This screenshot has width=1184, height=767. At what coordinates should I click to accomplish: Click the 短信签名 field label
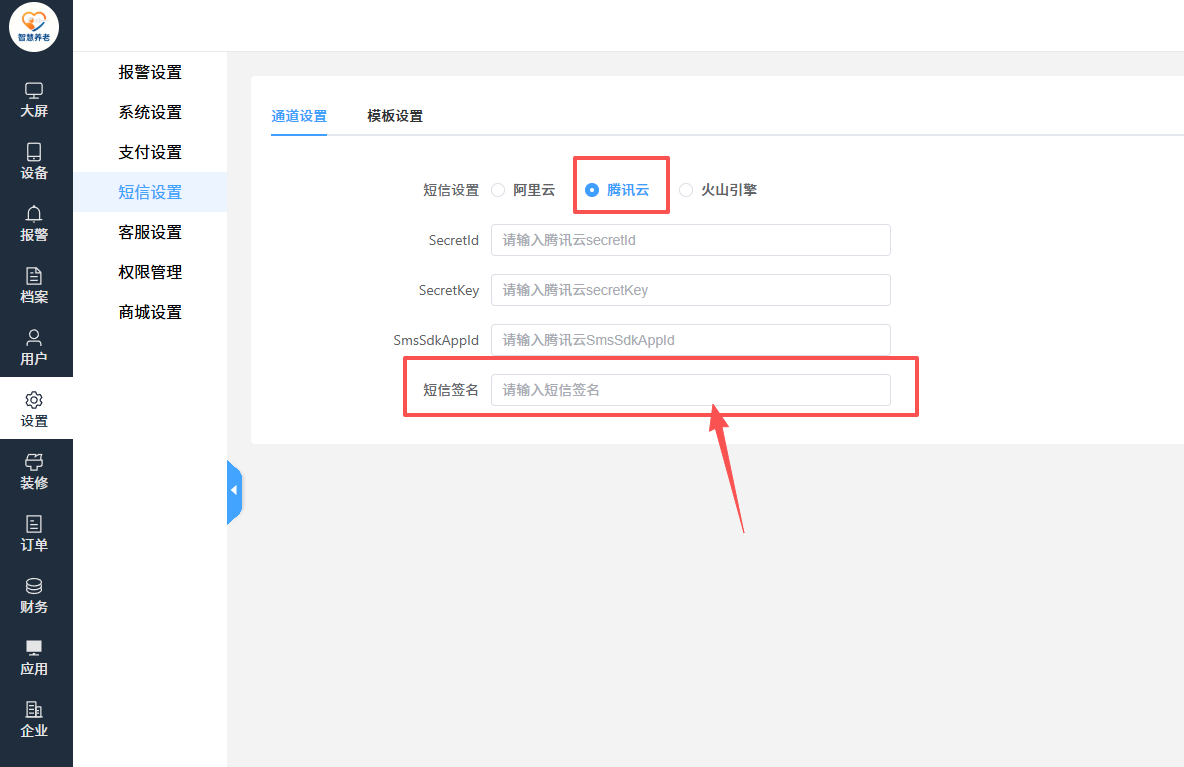[451, 390]
